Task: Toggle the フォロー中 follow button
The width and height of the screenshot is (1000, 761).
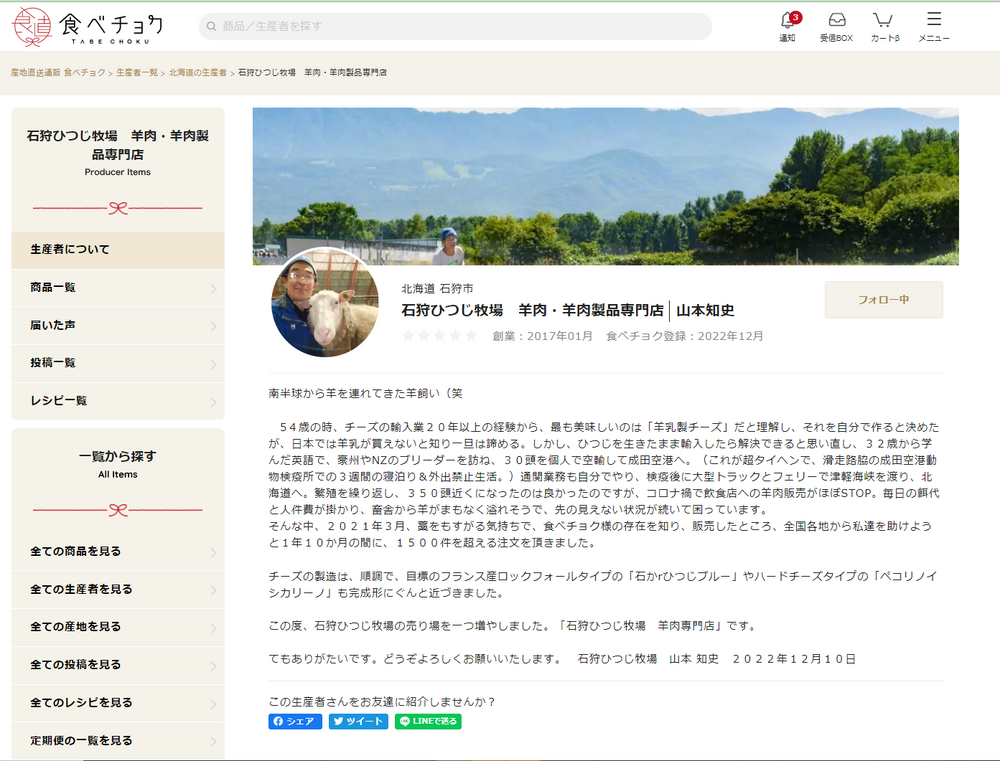Action: [883, 300]
